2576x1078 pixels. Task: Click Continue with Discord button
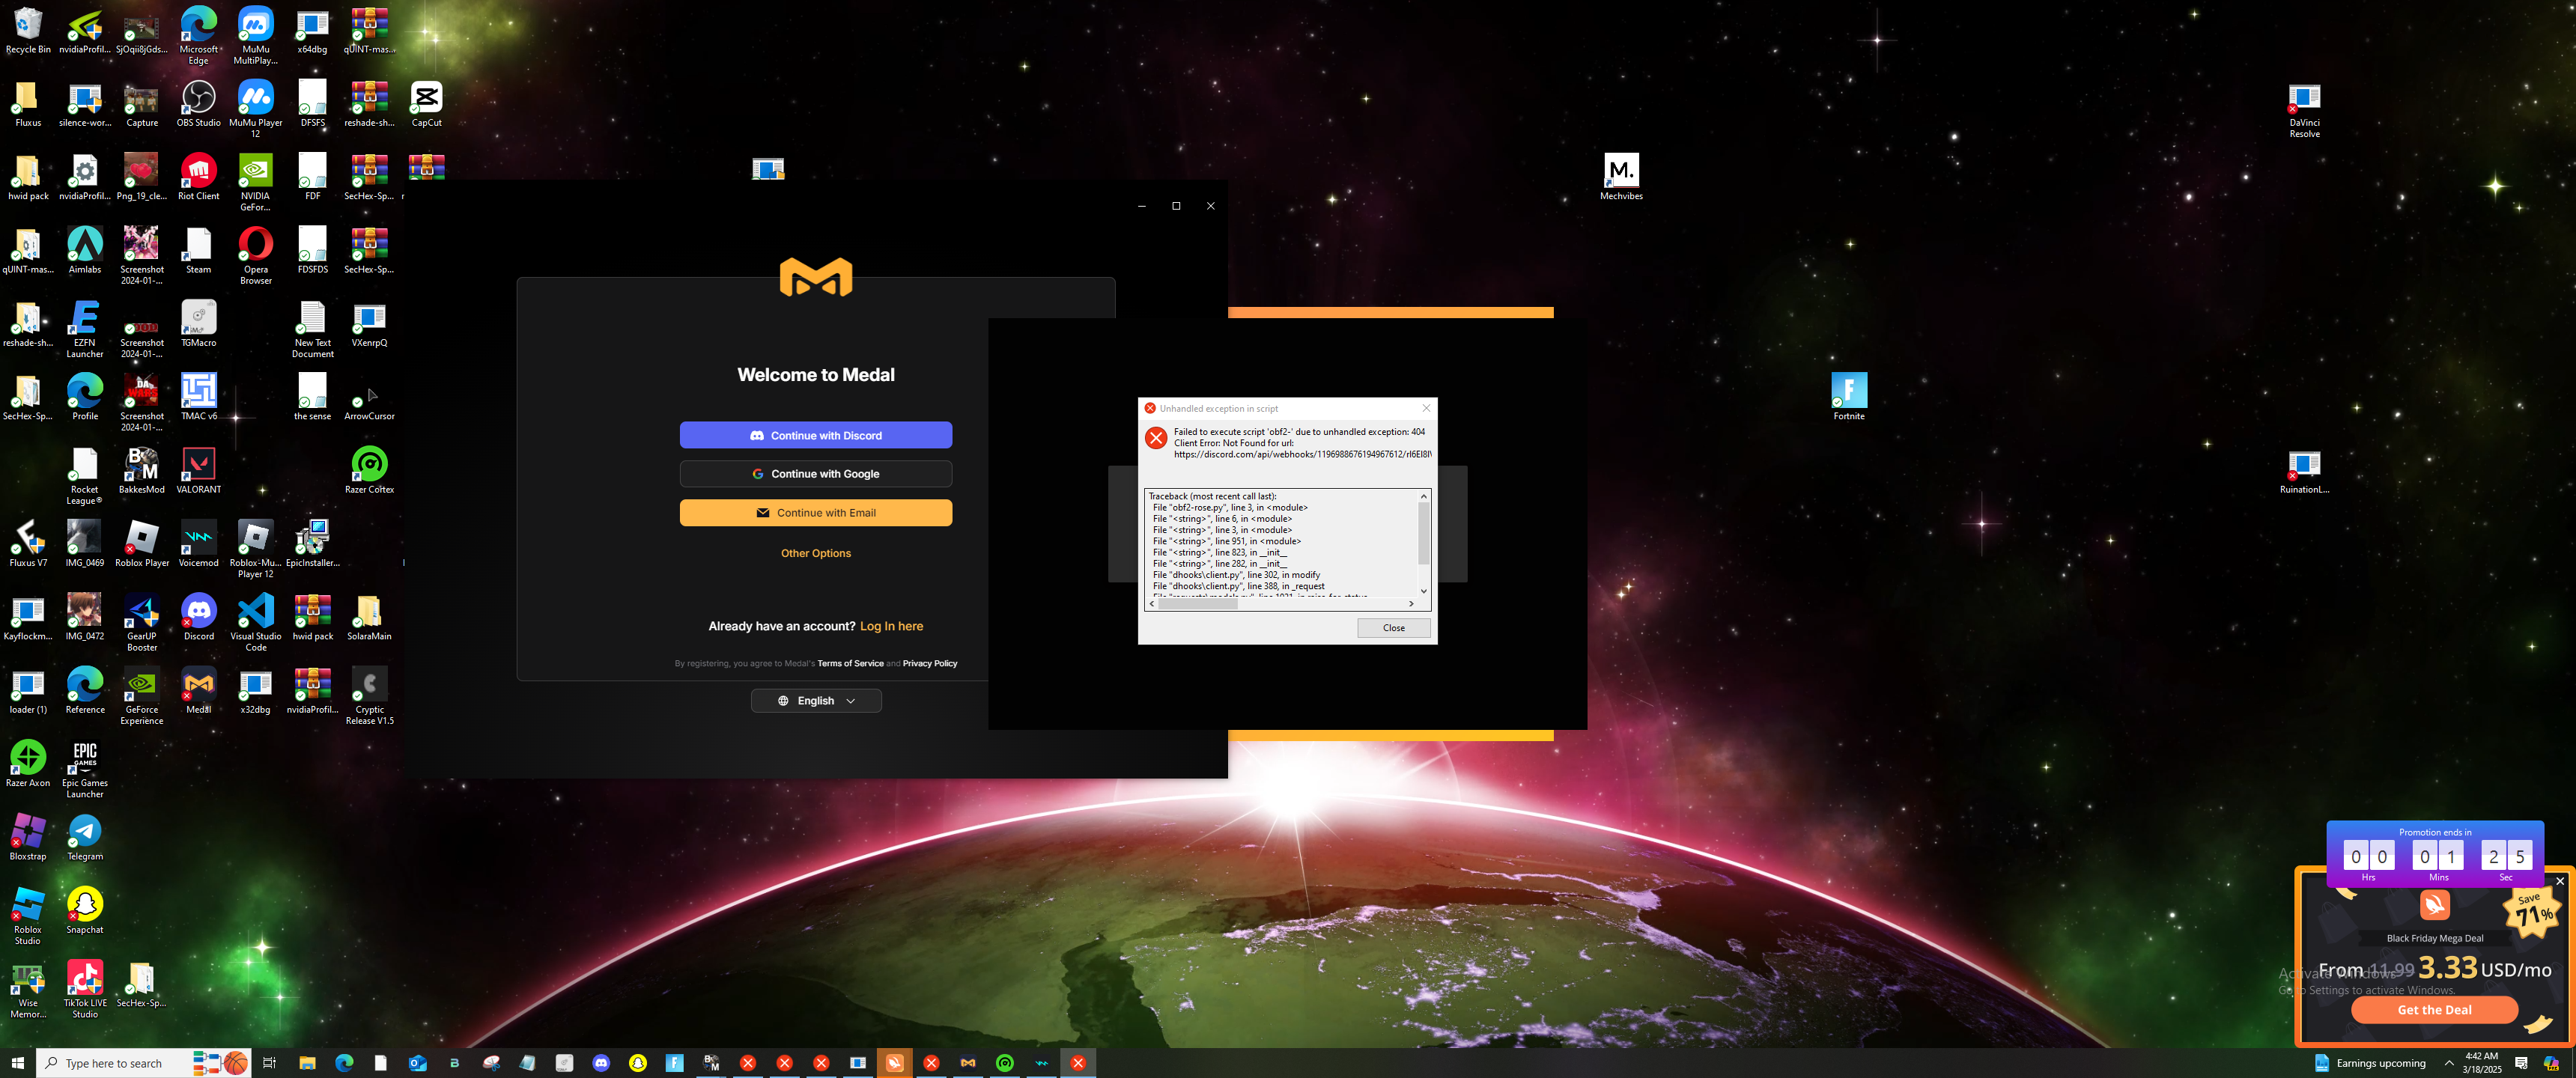pos(815,435)
